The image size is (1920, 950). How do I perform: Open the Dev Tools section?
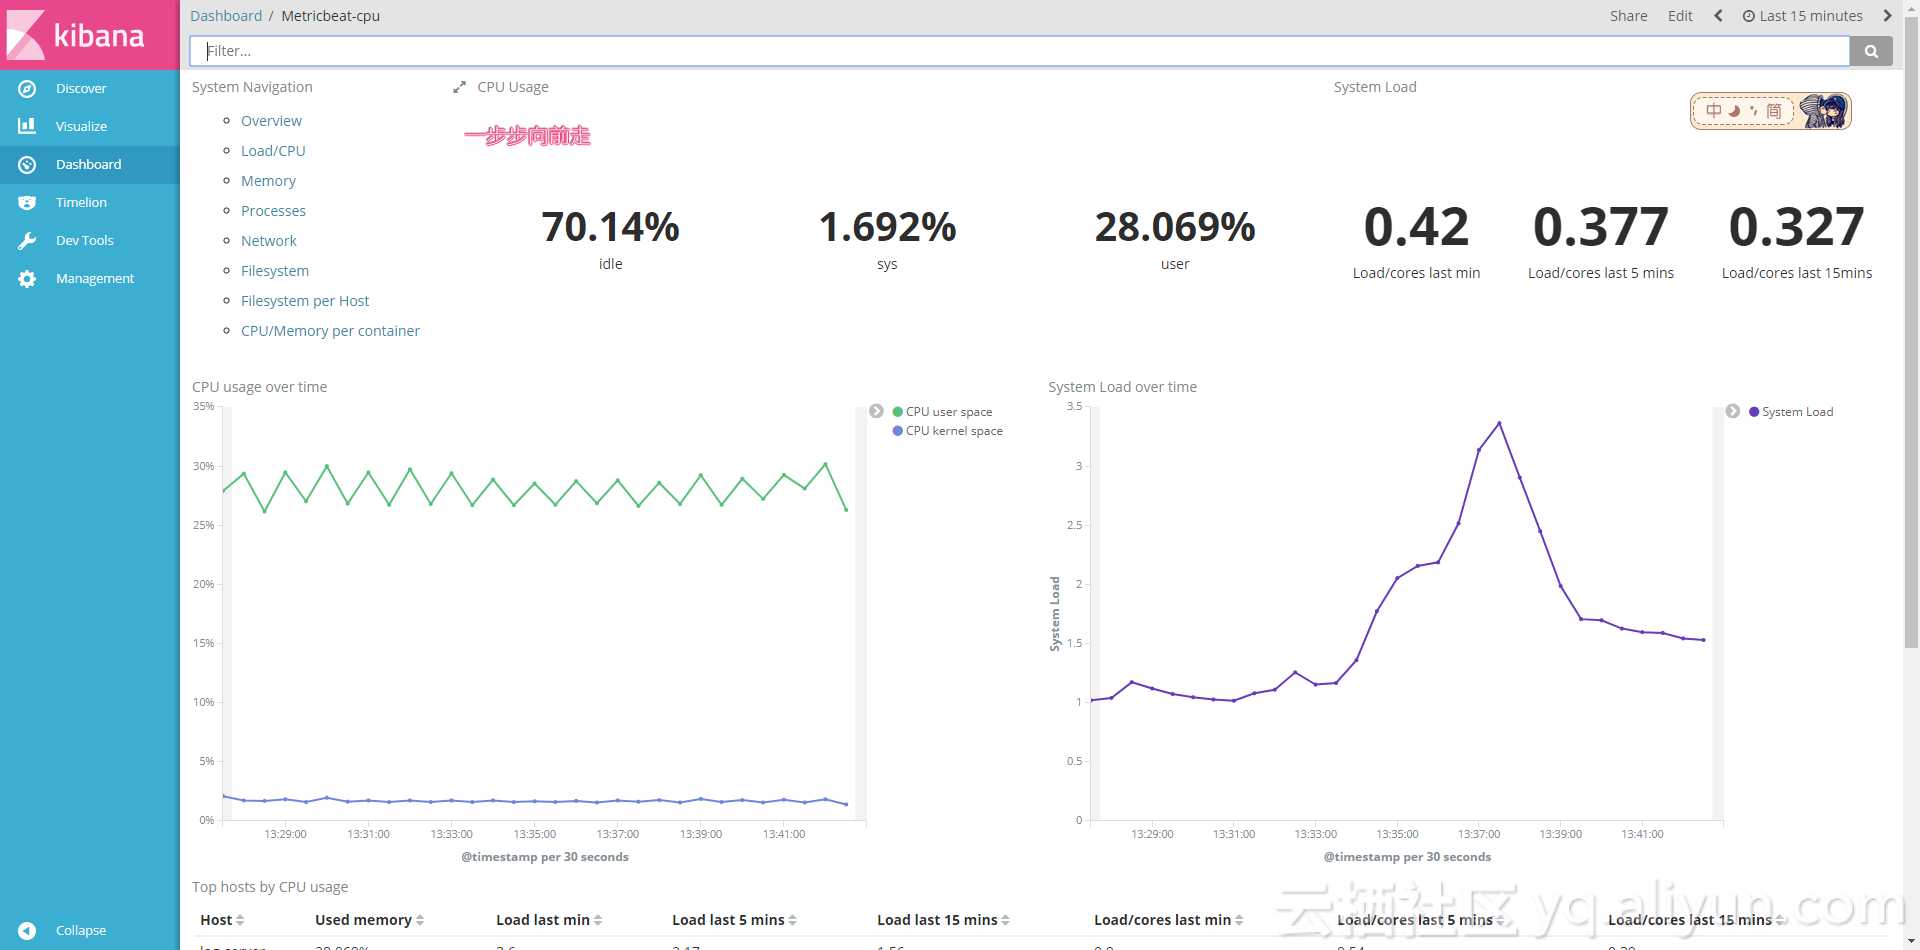pyautogui.click(x=85, y=241)
